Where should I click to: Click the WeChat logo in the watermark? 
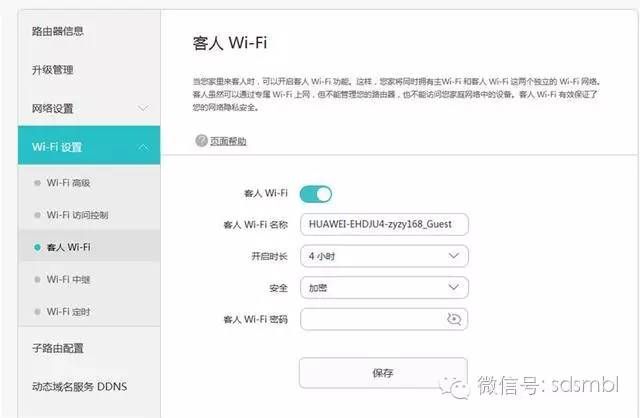[x=454, y=387]
